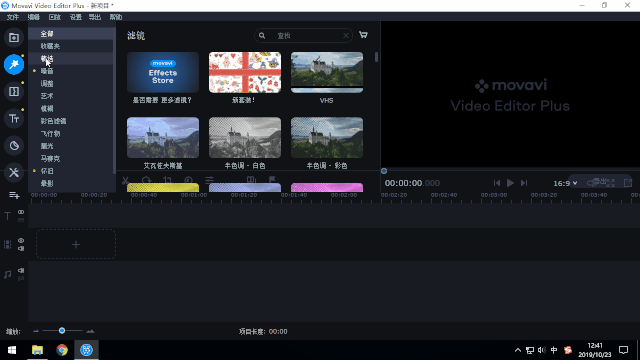Open Windows Start menu
The width and height of the screenshot is (640, 360).
point(12,350)
